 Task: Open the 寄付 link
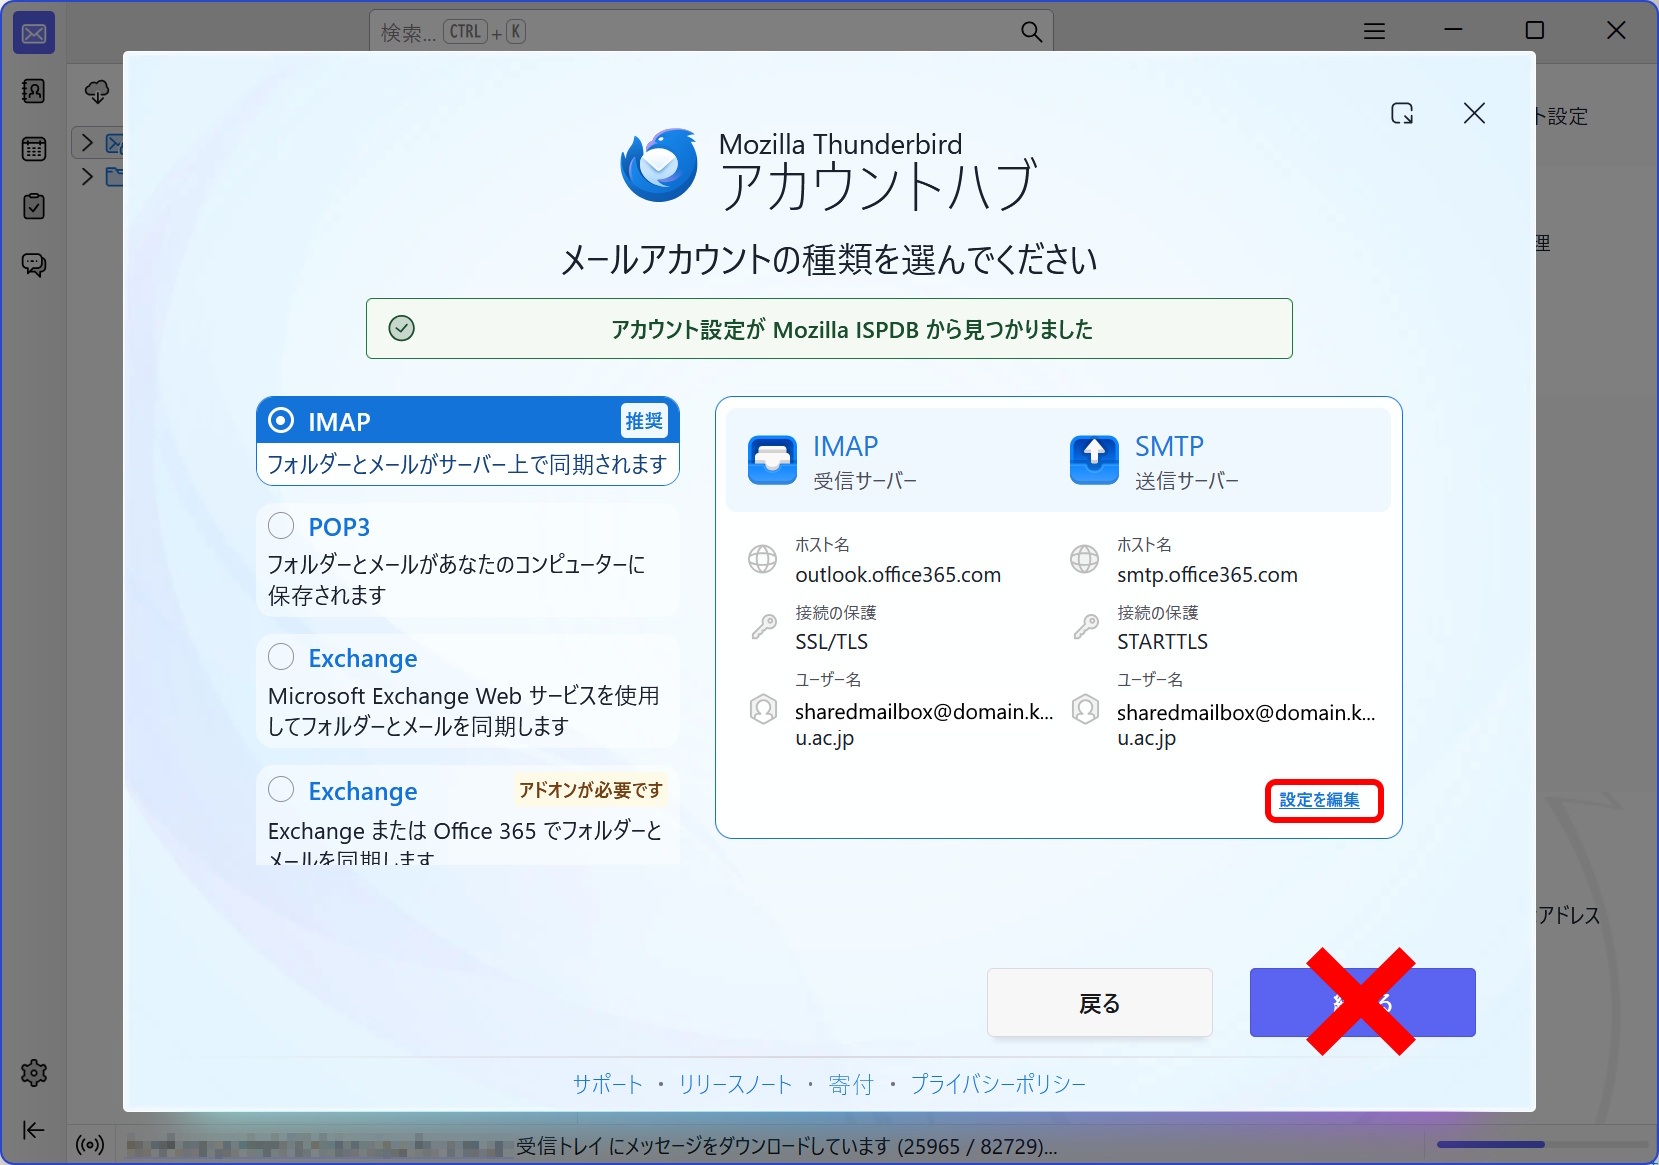coord(851,1084)
